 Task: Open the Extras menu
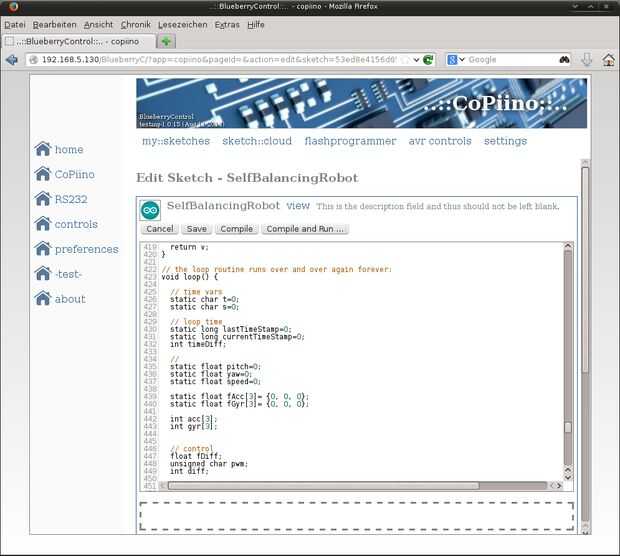(x=227, y=25)
